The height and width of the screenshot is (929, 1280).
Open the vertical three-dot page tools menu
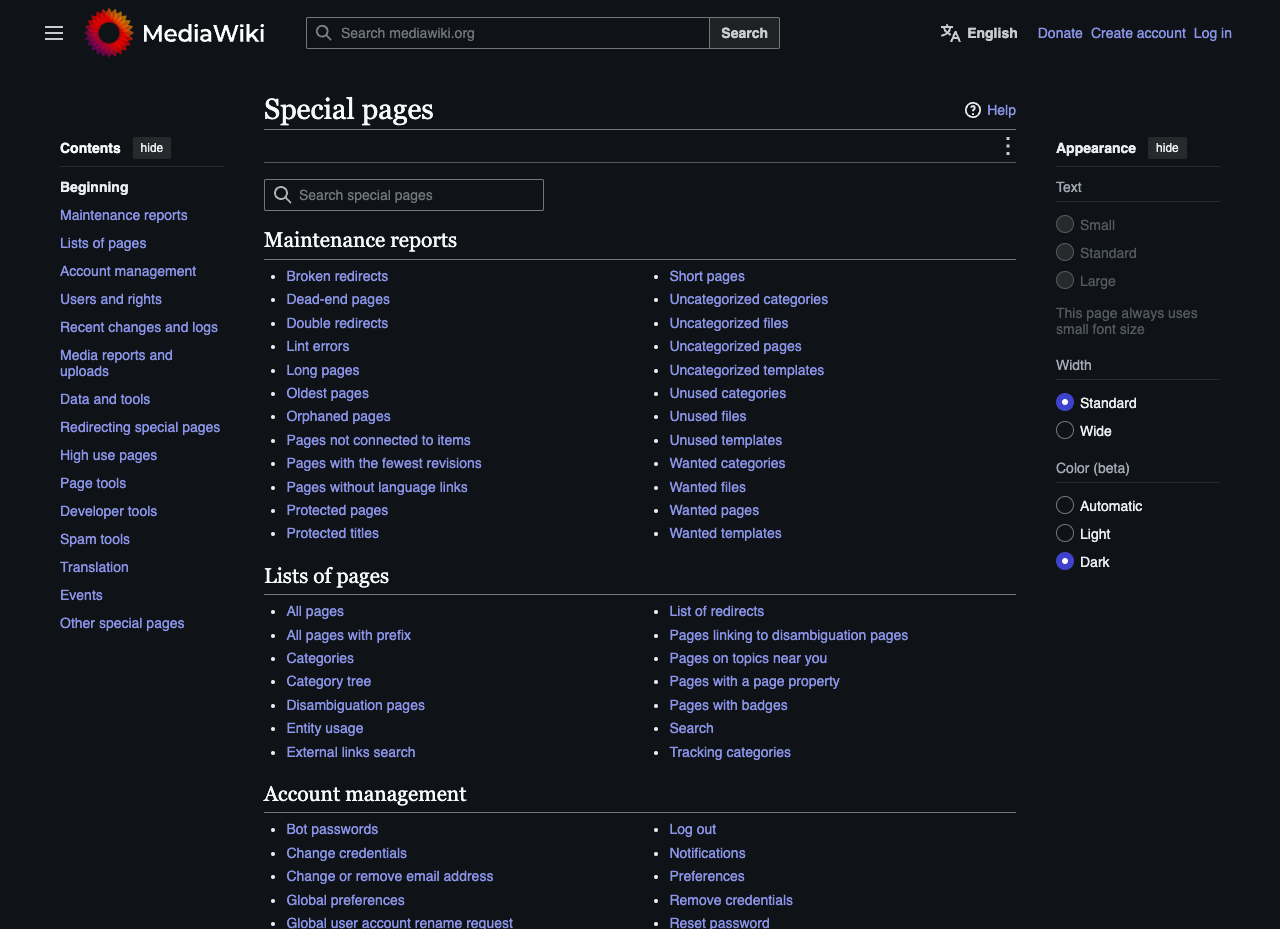[1007, 147]
